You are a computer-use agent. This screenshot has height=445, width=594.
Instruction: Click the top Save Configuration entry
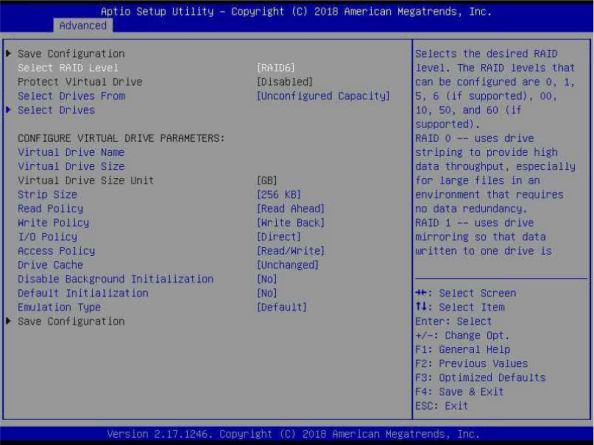(71, 54)
